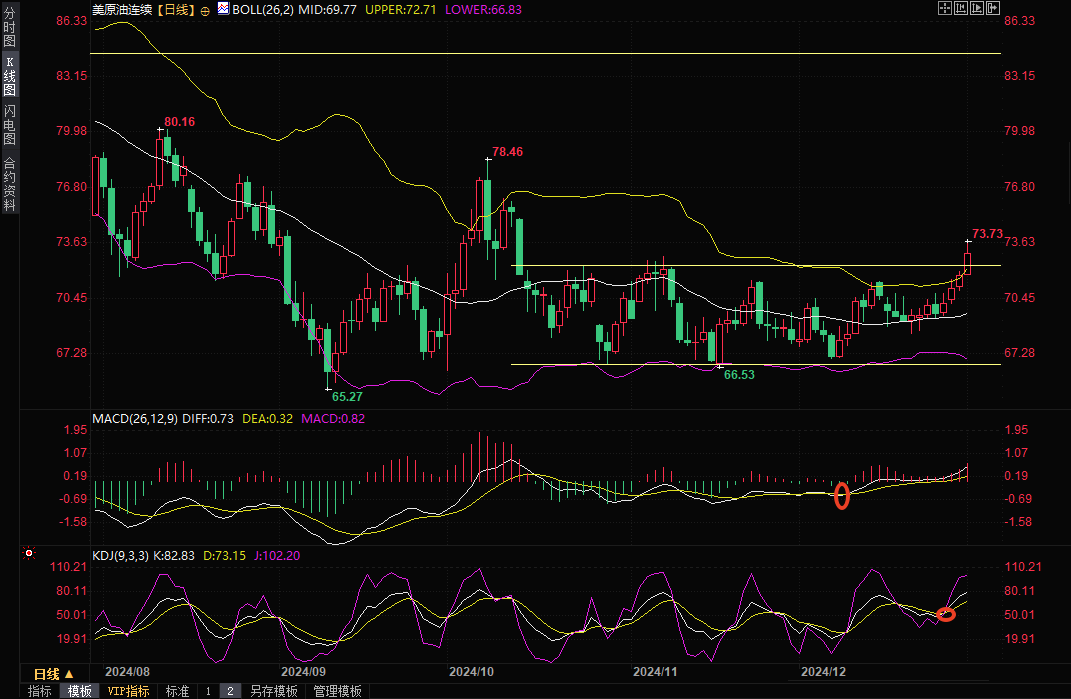The width and height of the screenshot is (1071, 699).
Task: Click the chart playback icon at top right
Action: [977, 8]
